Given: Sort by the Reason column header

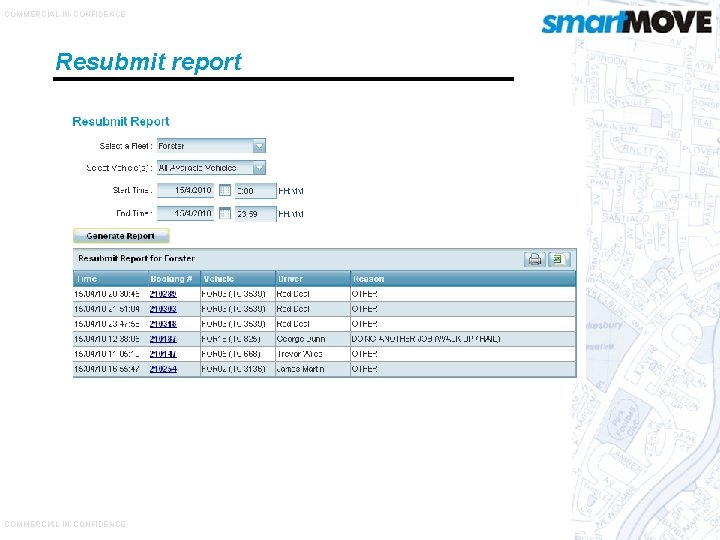Looking at the screenshot, I should [x=463, y=279].
